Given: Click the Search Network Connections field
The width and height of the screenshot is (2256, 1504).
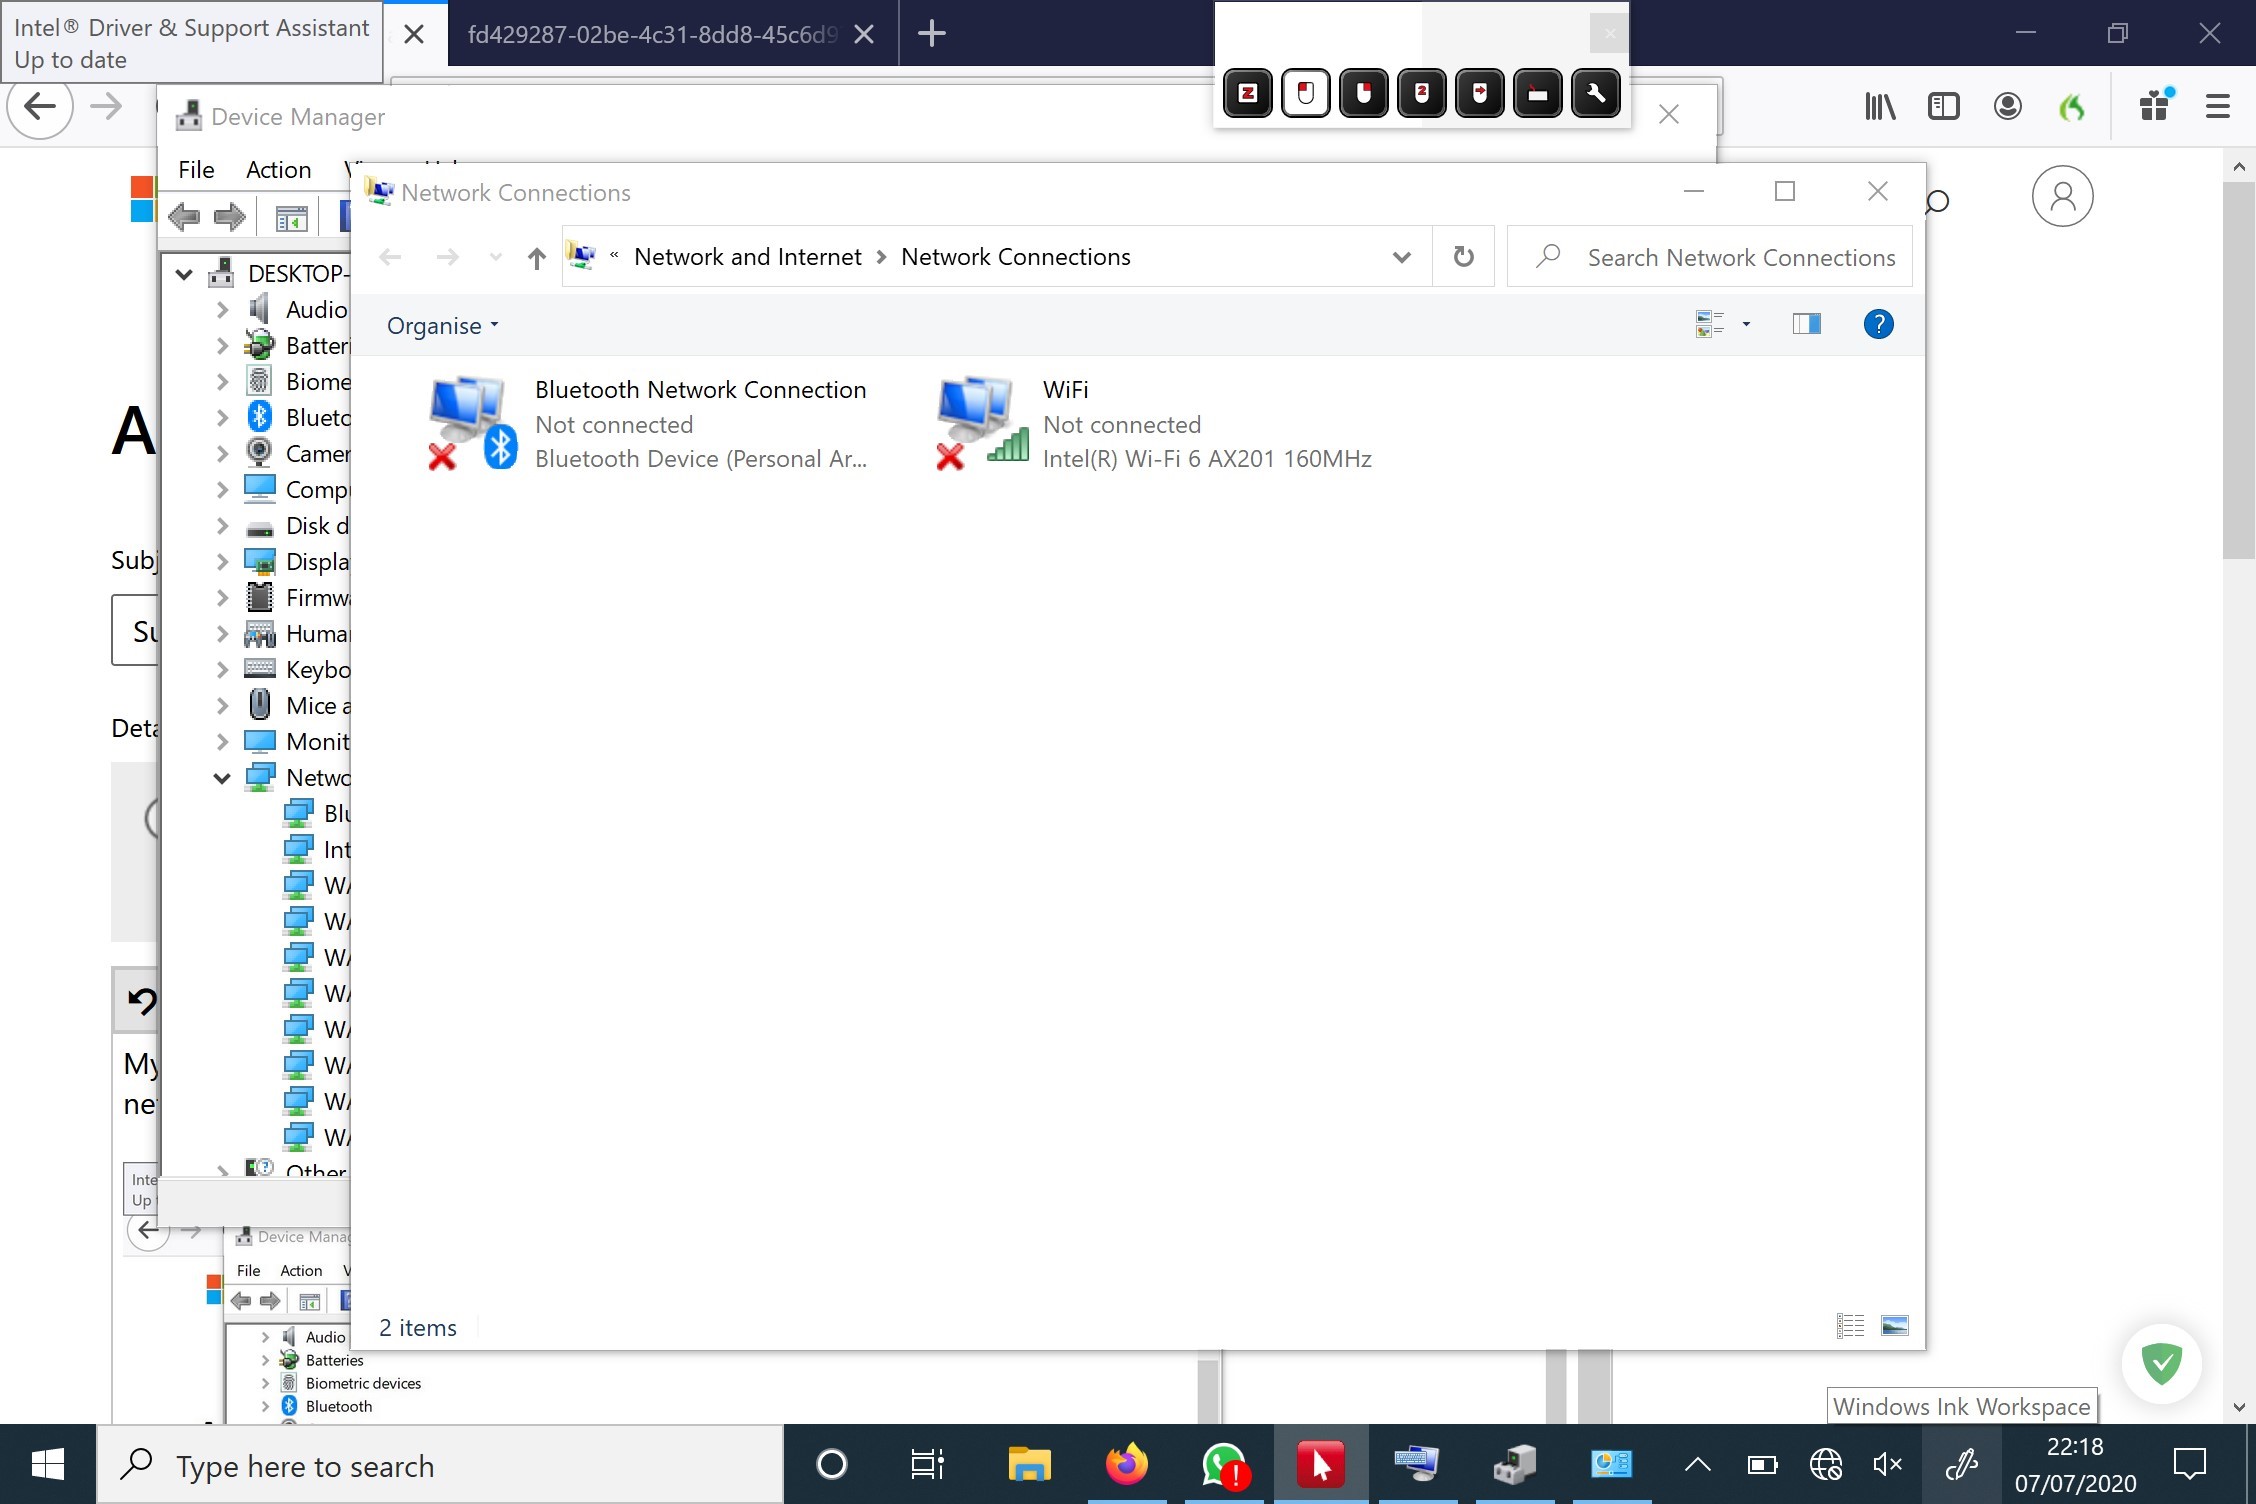Looking at the screenshot, I should [x=1740, y=258].
